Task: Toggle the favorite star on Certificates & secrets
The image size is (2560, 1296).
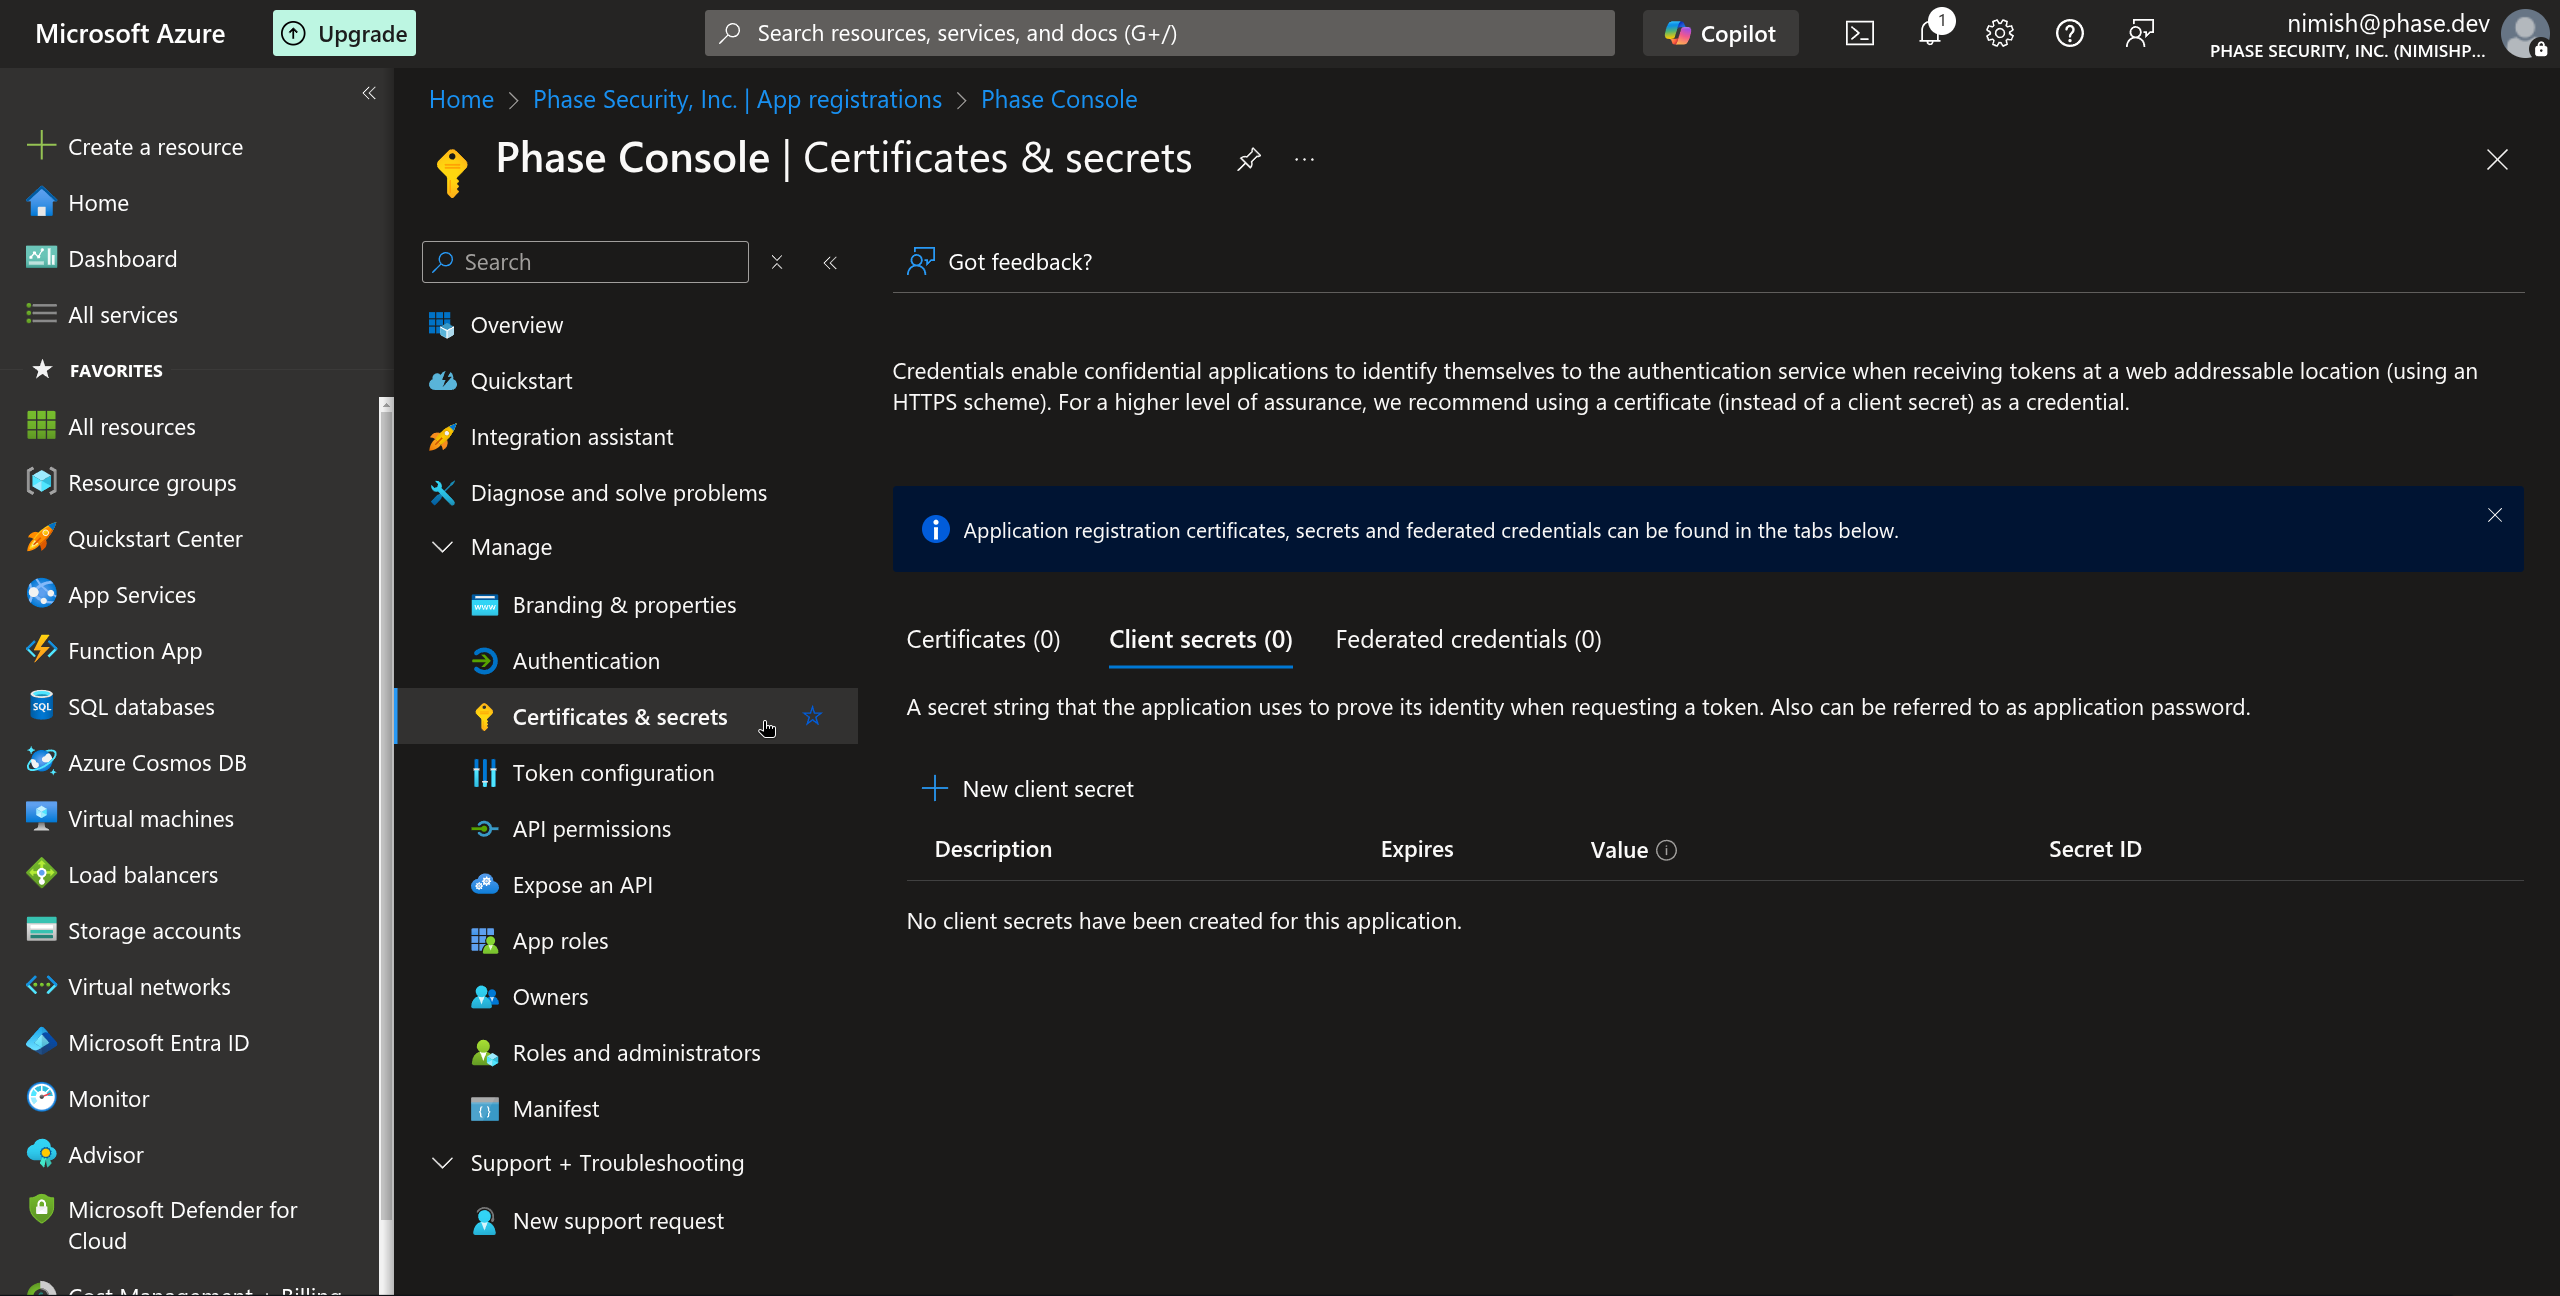Action: pyautogui.click(x=813, y=716)
